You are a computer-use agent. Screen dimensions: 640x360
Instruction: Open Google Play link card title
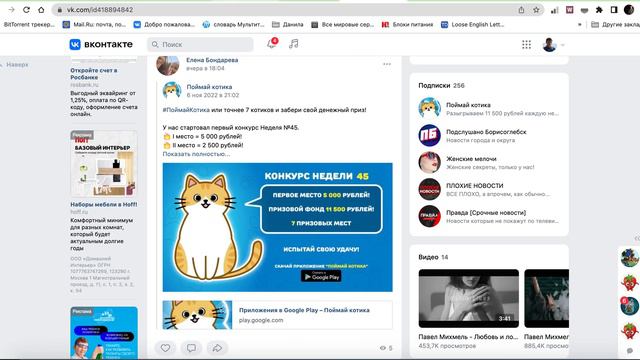click(304, 310)
